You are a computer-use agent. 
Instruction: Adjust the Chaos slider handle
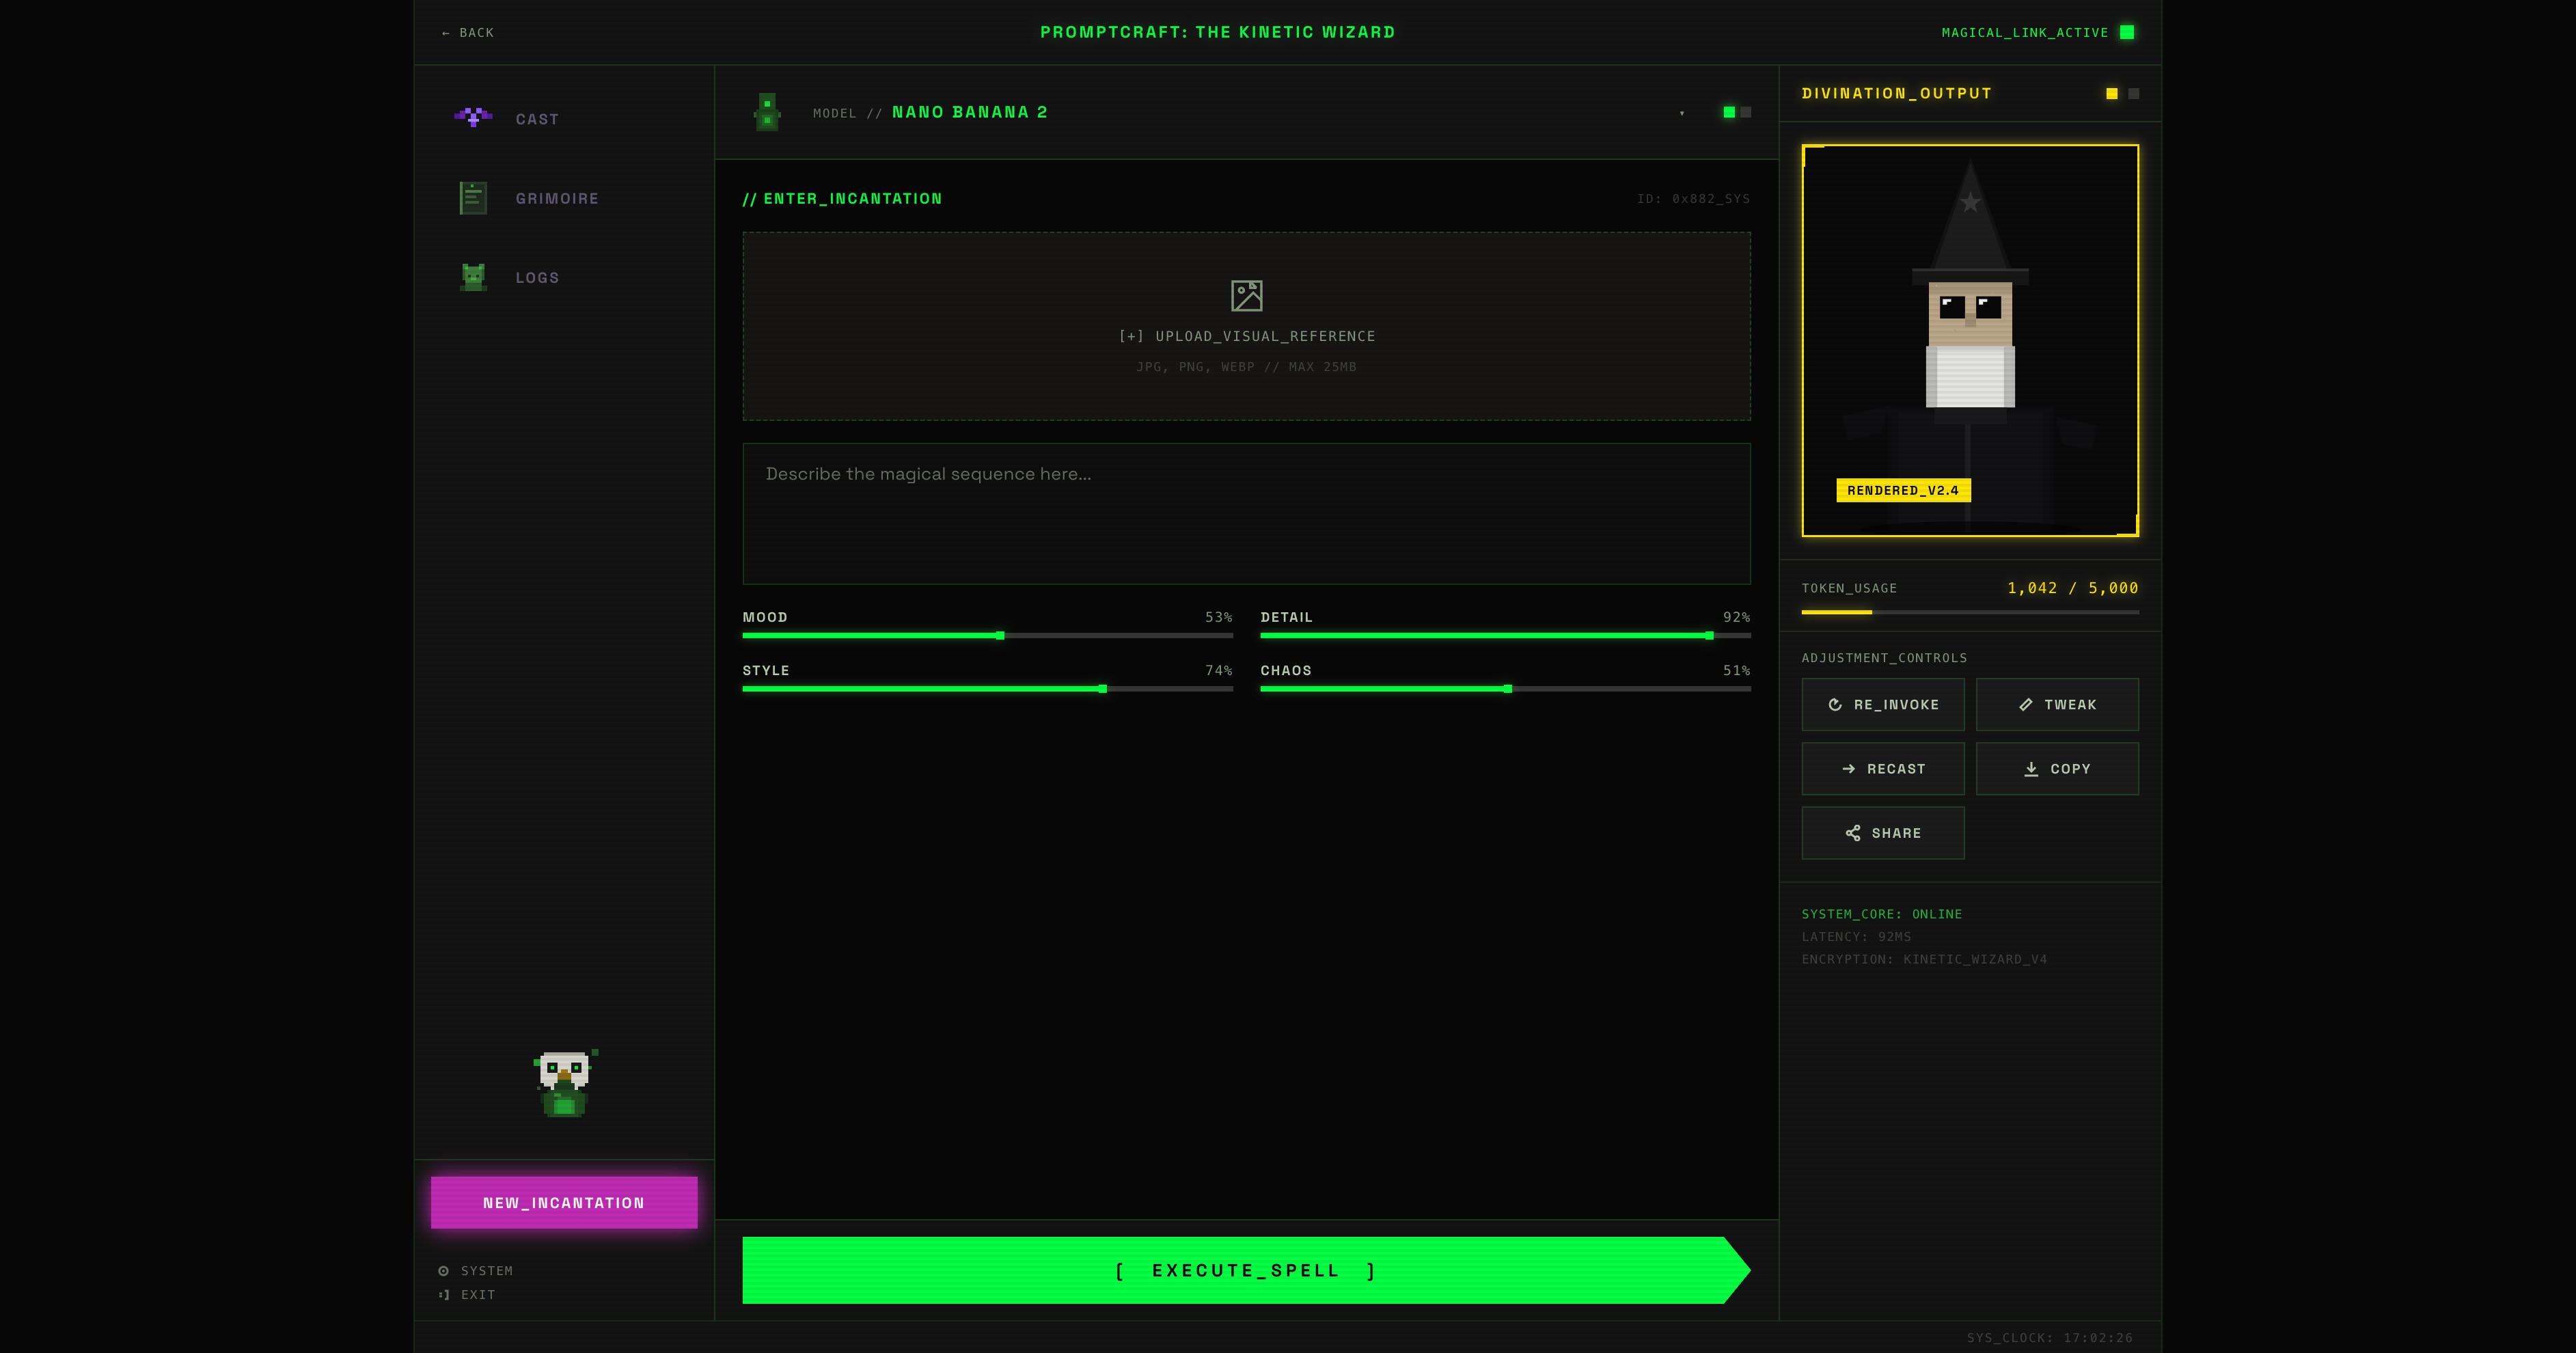point(1508,689)
